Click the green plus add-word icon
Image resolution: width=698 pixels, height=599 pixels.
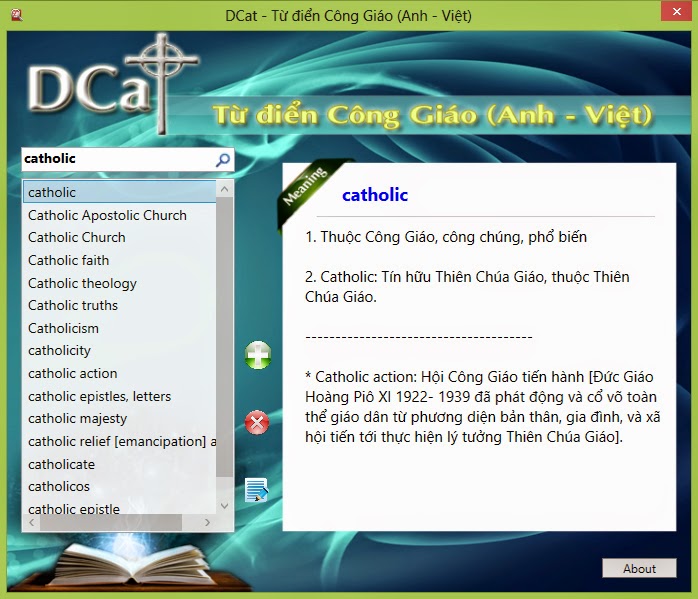pos(258,355)
